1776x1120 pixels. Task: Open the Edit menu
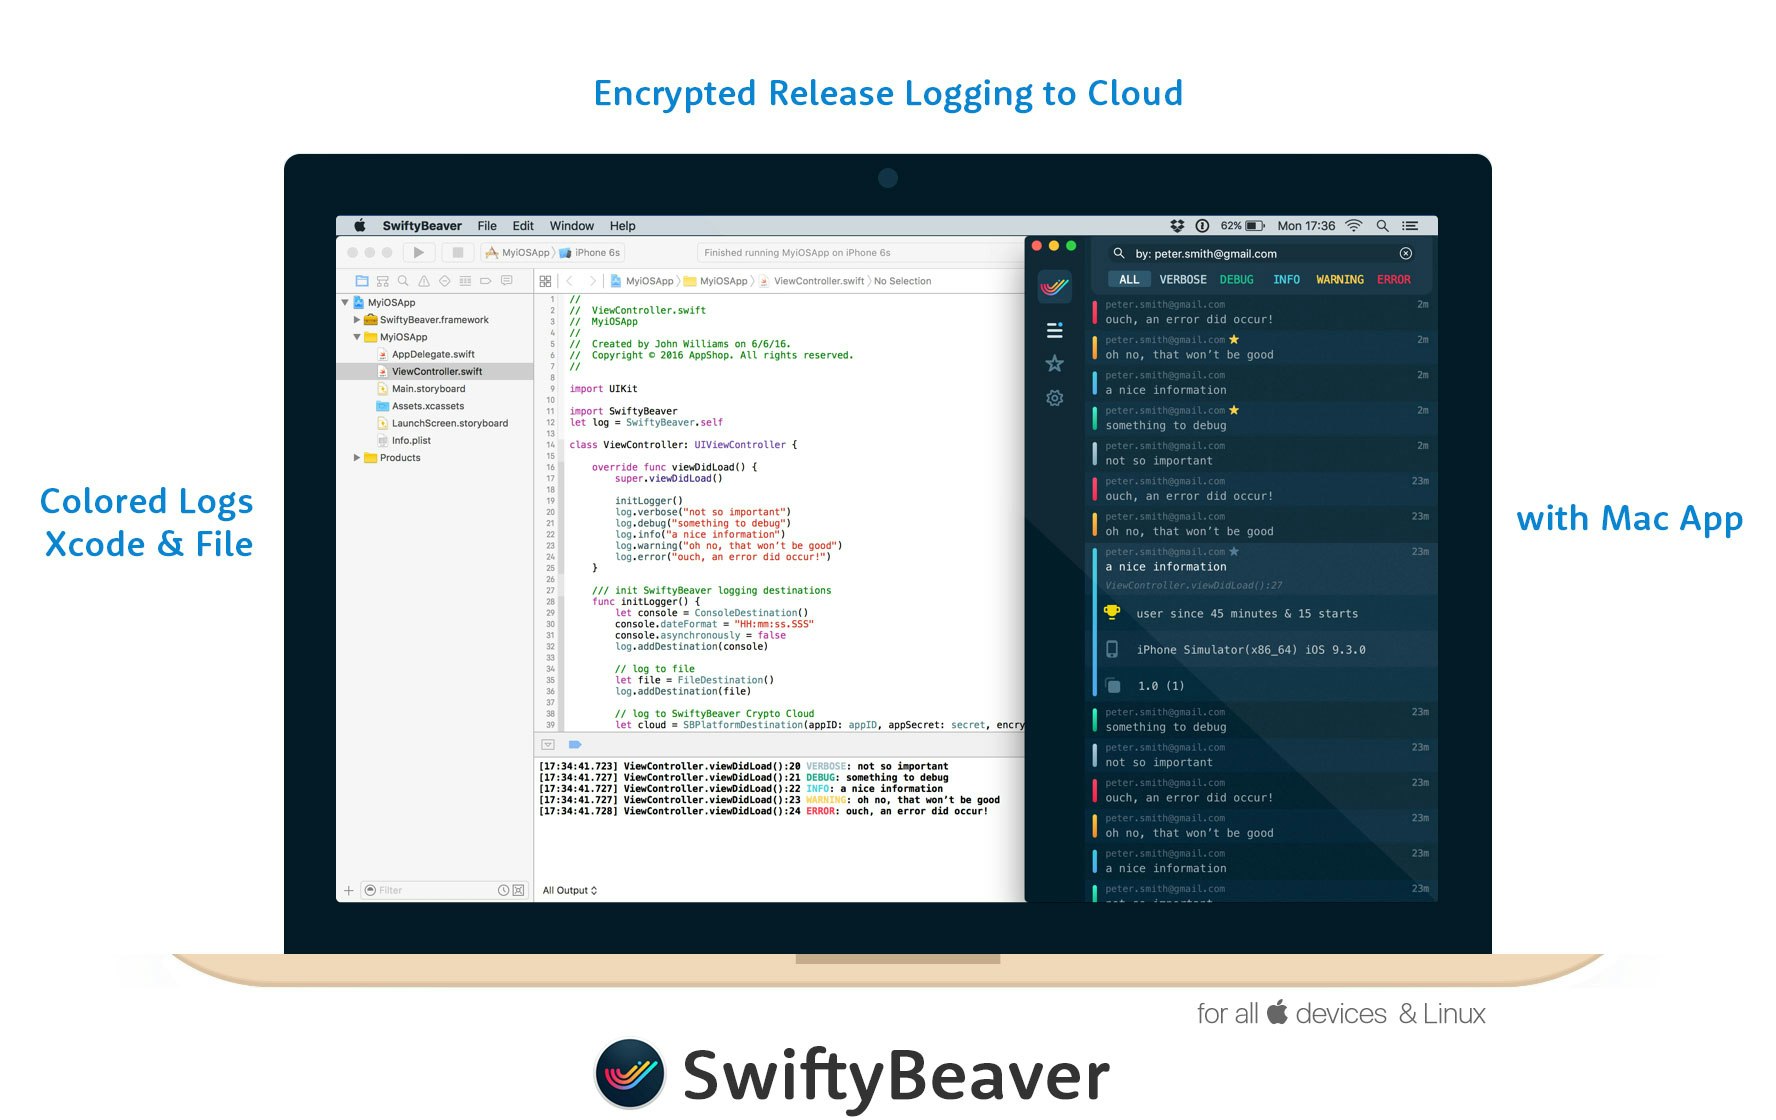tap(523, 226)
